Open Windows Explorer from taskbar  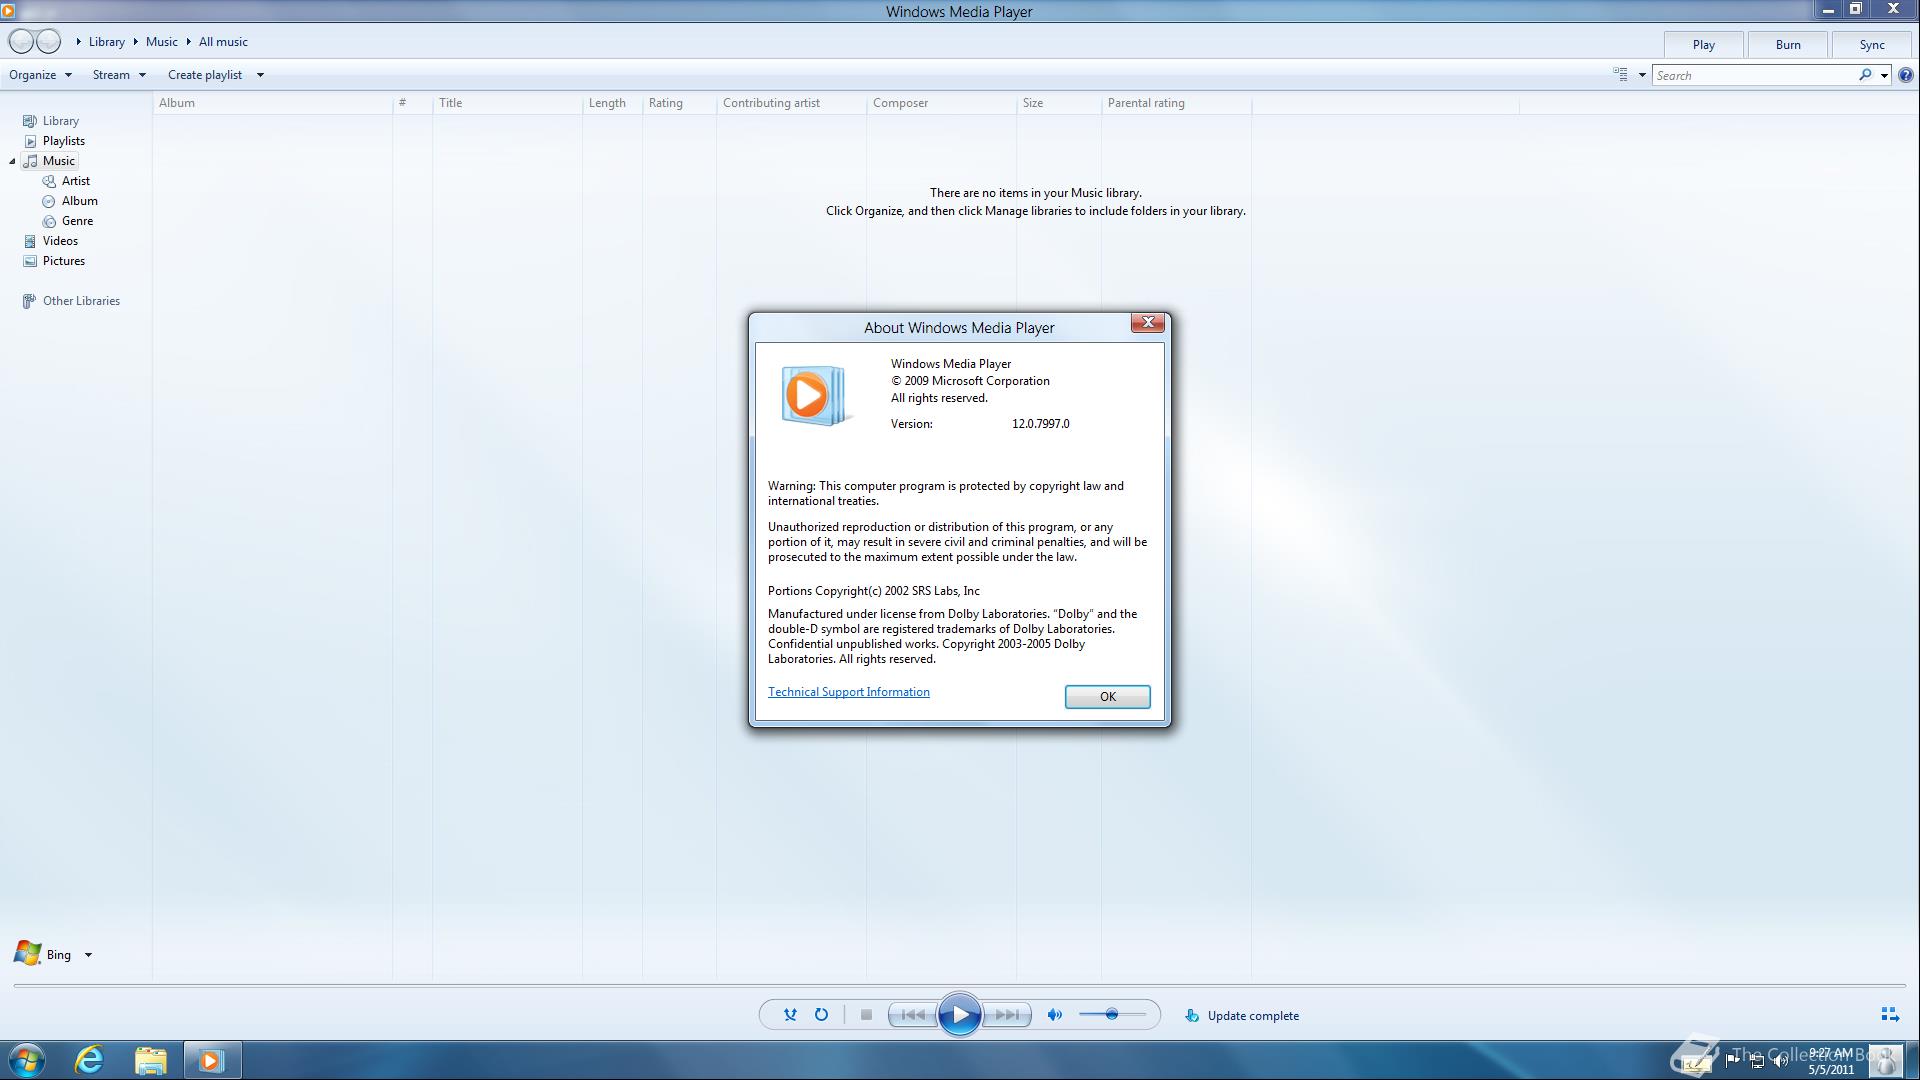pos(151,1060)
